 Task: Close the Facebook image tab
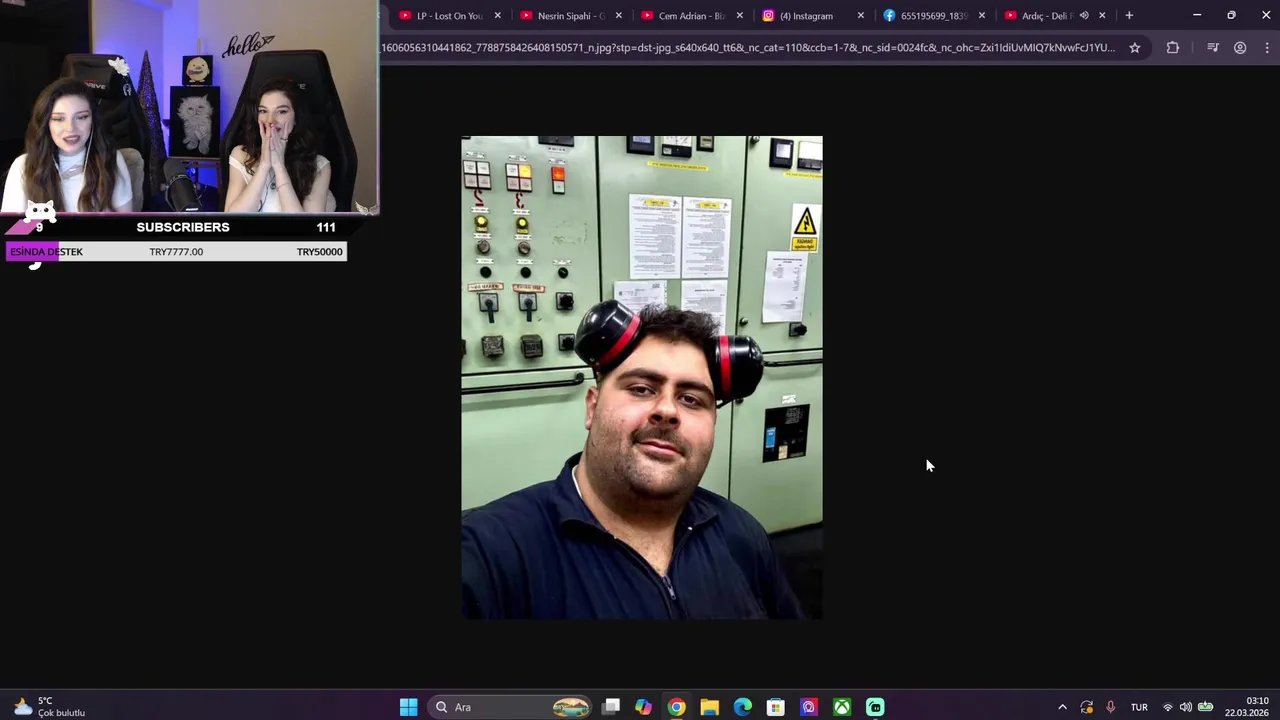pos(982,15)
